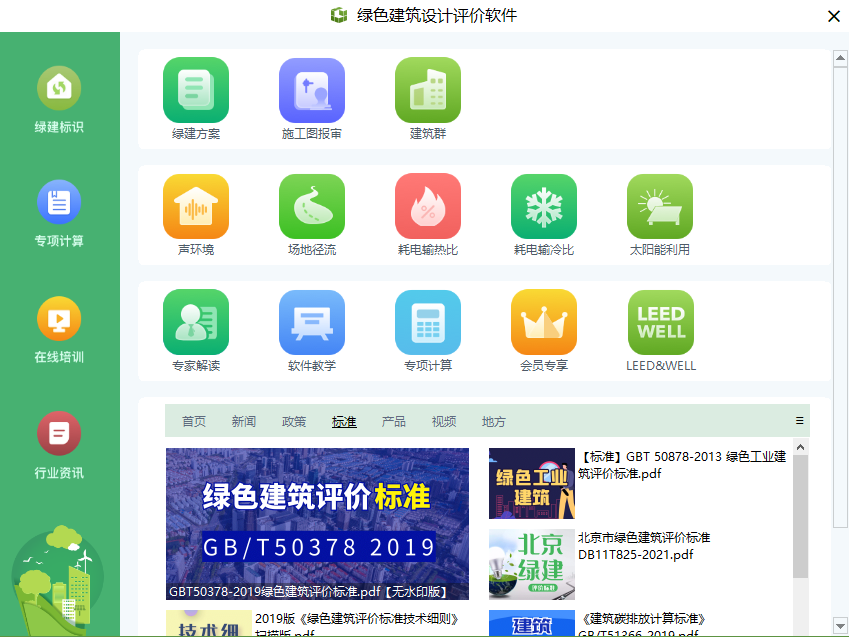Open GBT 50878-2013 绿色工业建筑 standard link
Viewport: 849px width, 637px height.
[x=682, y=465]
